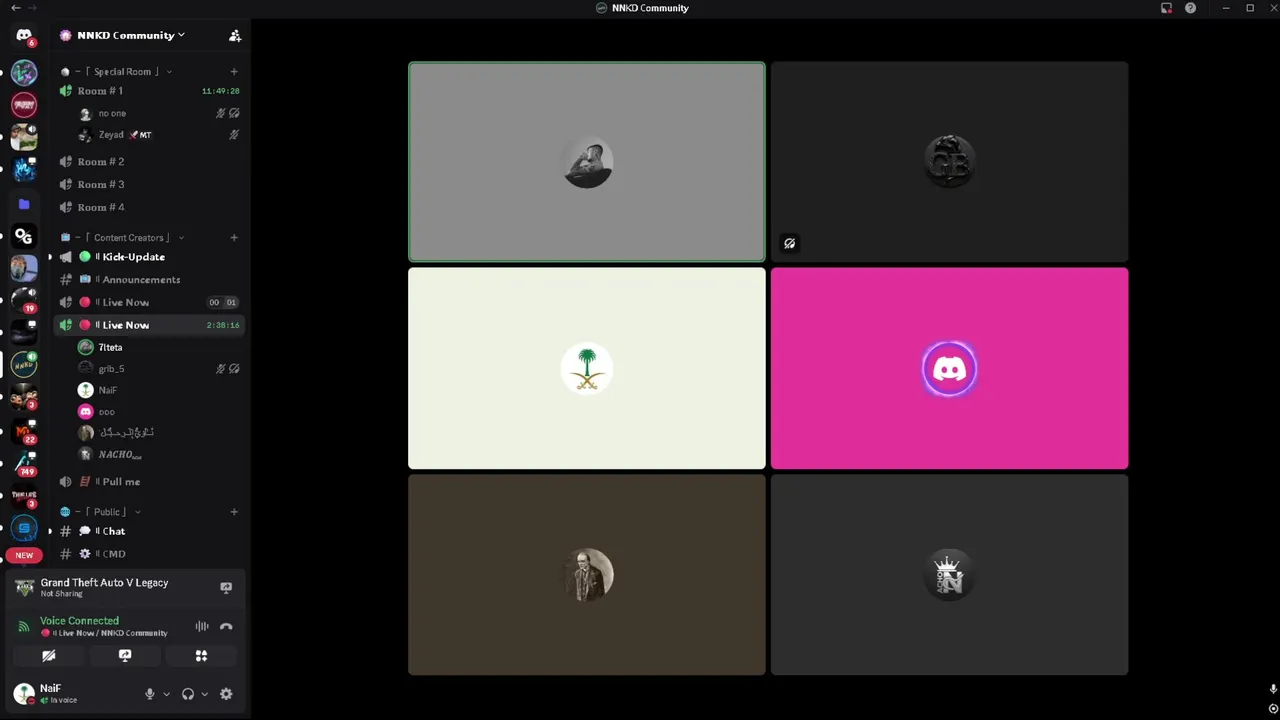Open the purple server folder
Screen dimensions: 1280x720
[24, 204]
